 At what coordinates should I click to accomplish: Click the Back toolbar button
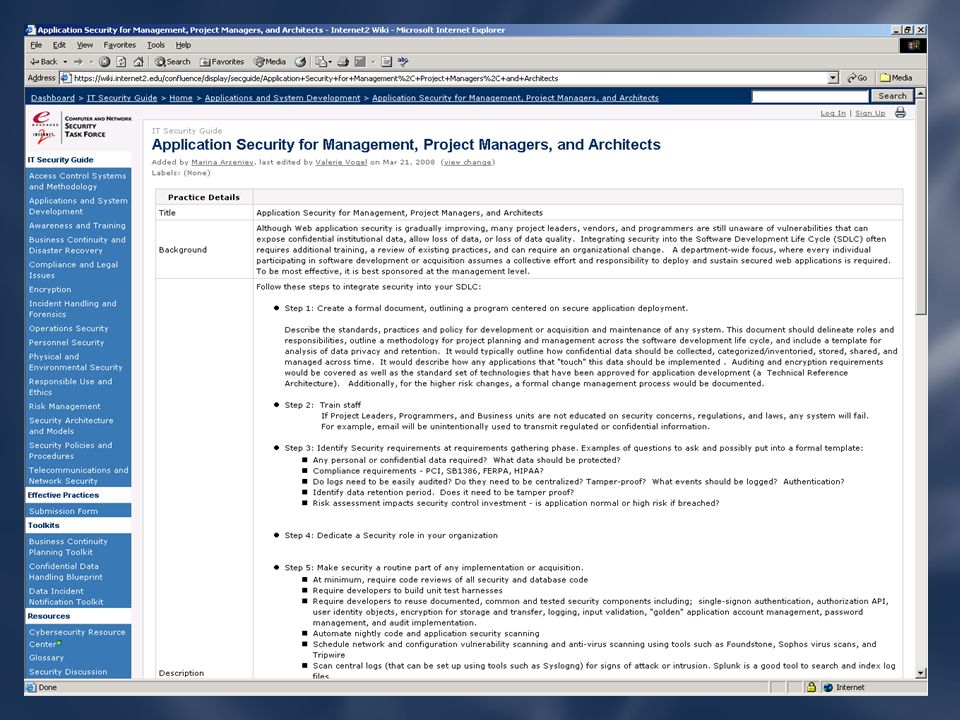click(43, 62)
